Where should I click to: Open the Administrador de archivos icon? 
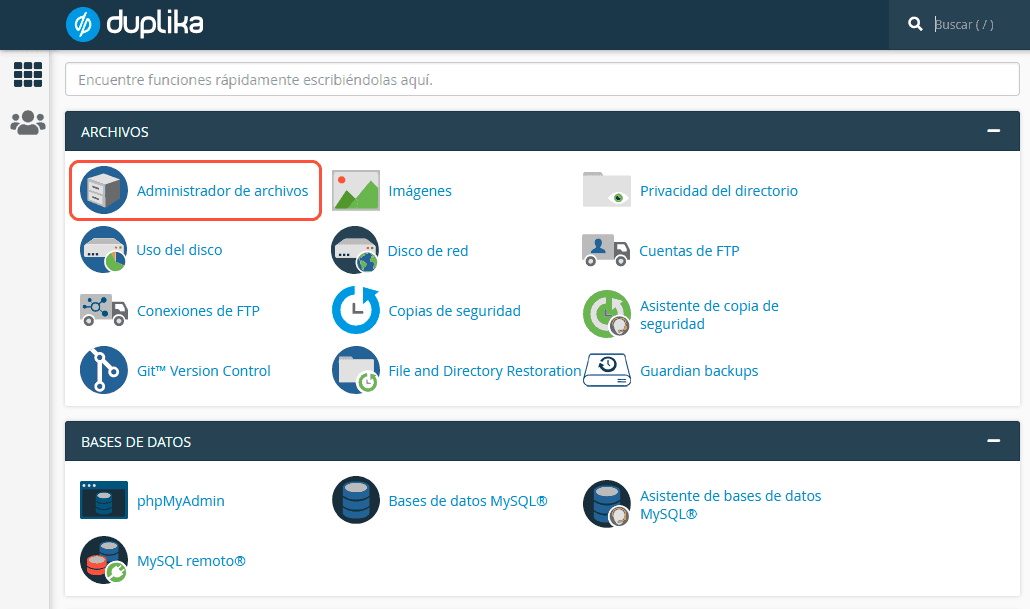coord(103,190)
